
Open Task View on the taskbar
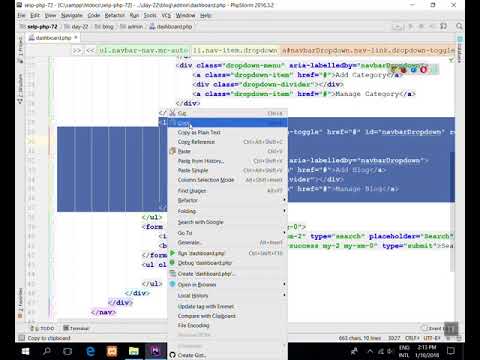(x=68, y=351)
